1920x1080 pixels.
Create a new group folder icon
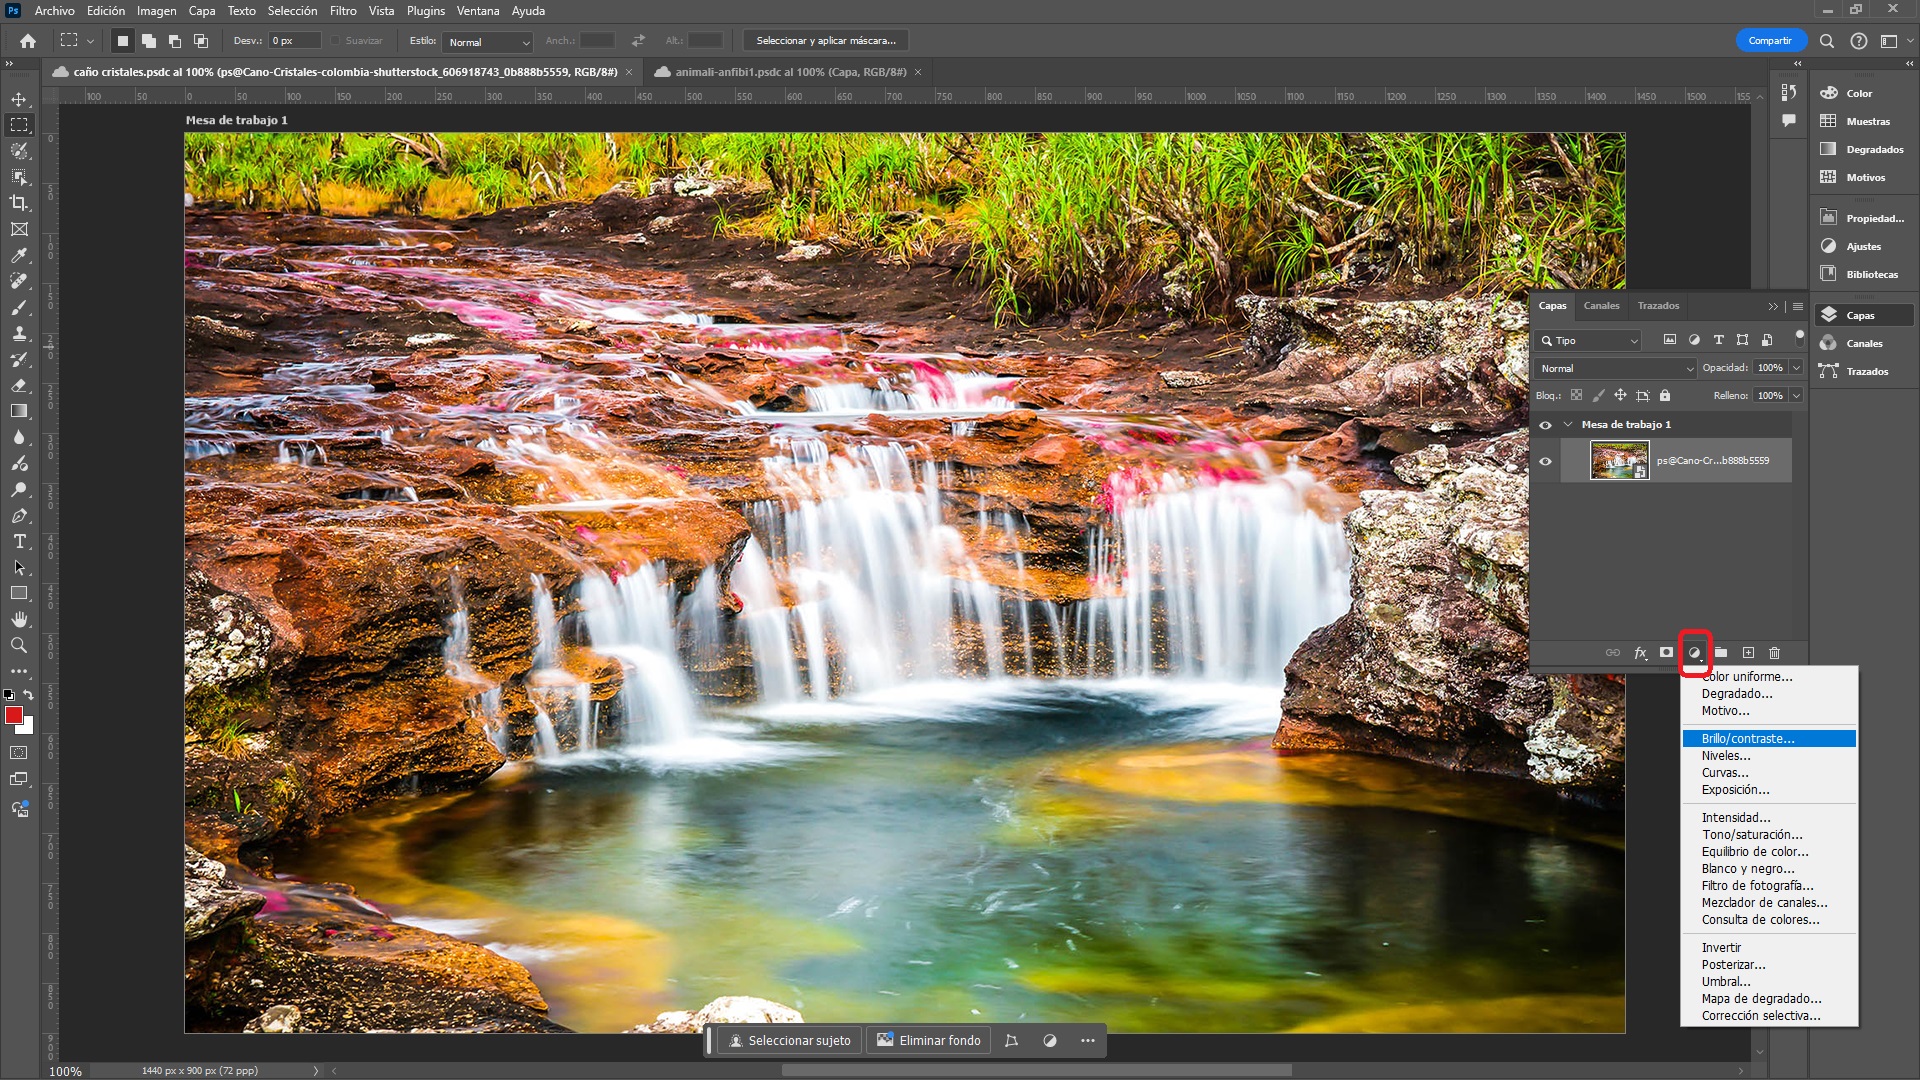click(x=1721, y=653)
